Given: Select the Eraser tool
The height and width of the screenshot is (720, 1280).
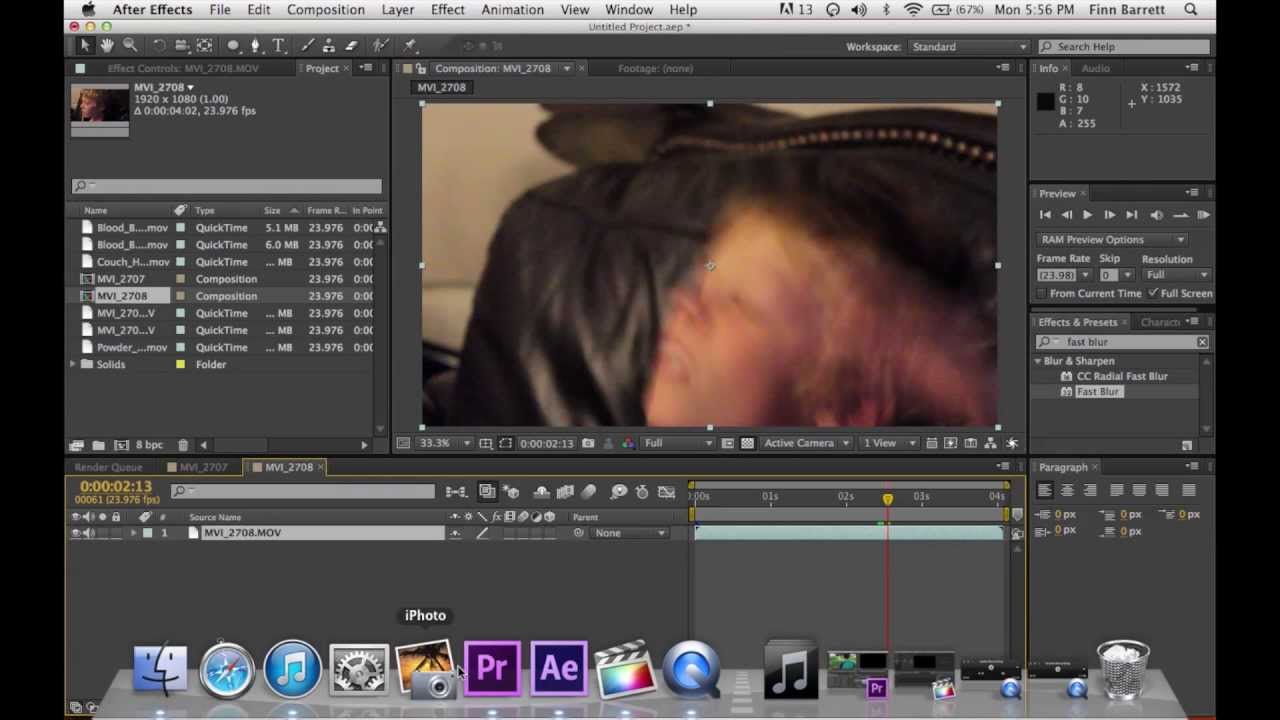Looking at the screenshot, I should tap(351, 46).
